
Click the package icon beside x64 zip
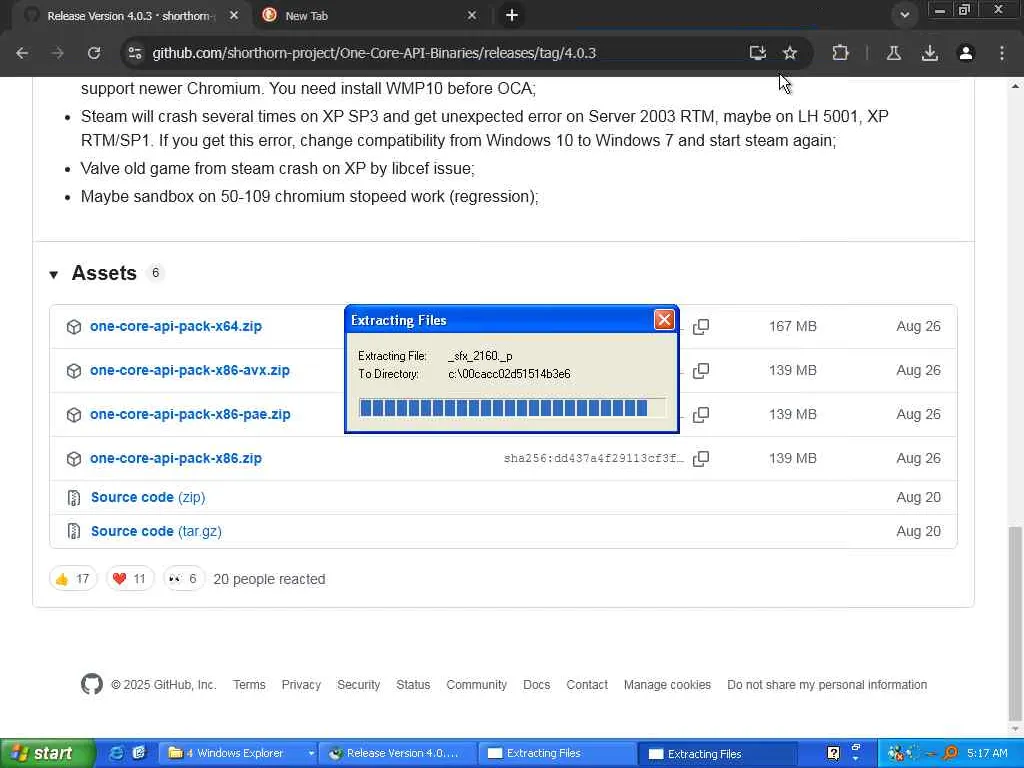pyautogui.click(x=74, y=327)
